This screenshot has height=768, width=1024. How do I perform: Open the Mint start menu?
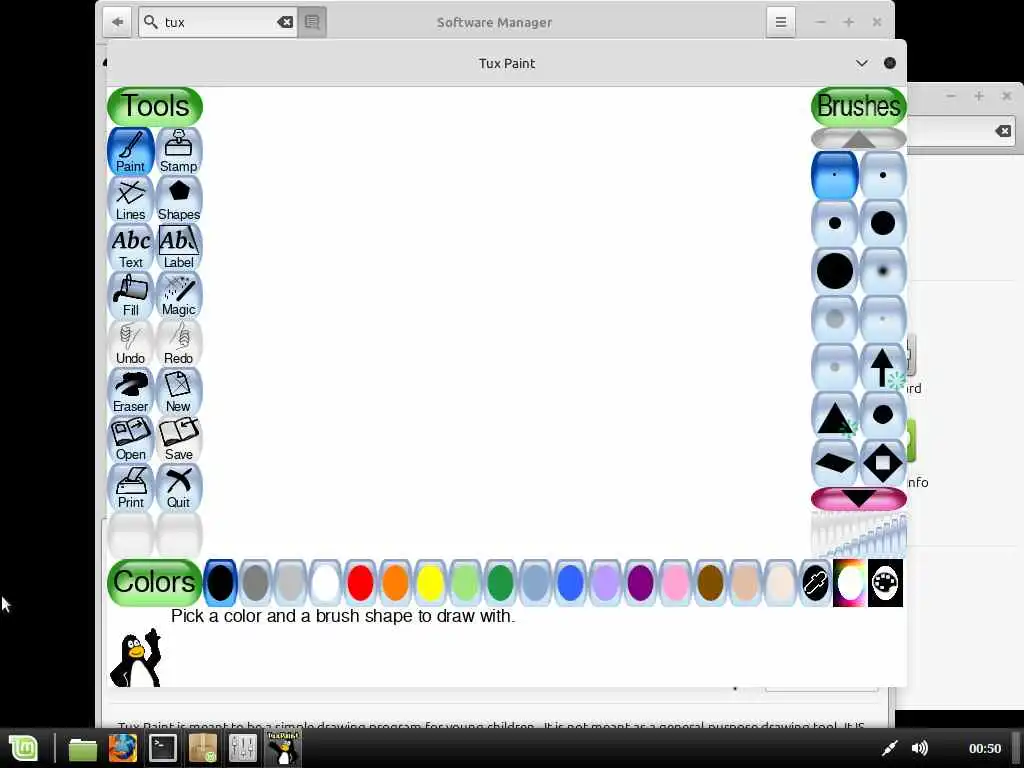click(x=24, y=748)
